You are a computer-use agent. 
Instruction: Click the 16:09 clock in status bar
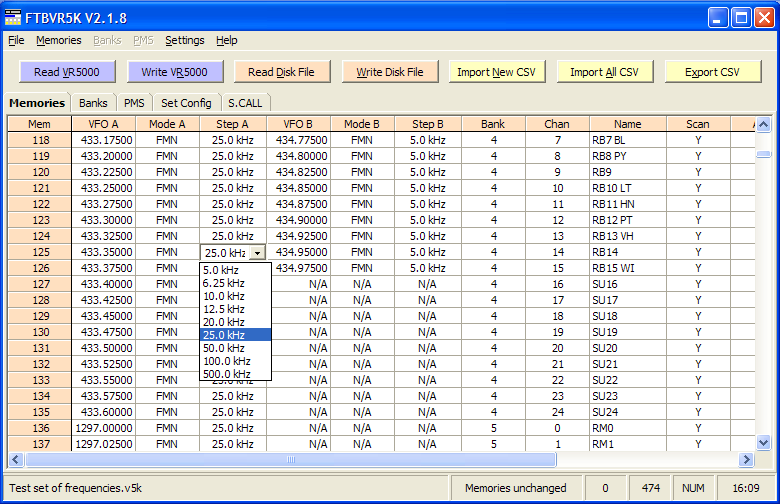point(746,488)
